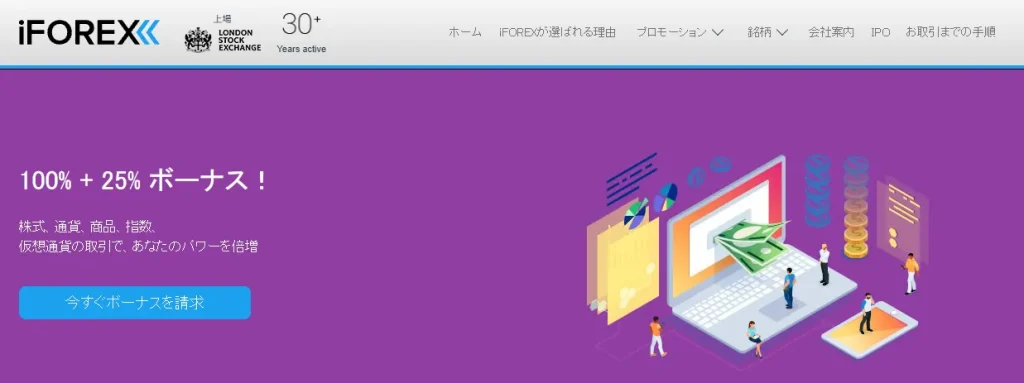
Task: Open the 銘柄 menu
Action: [x=760, y=32]
